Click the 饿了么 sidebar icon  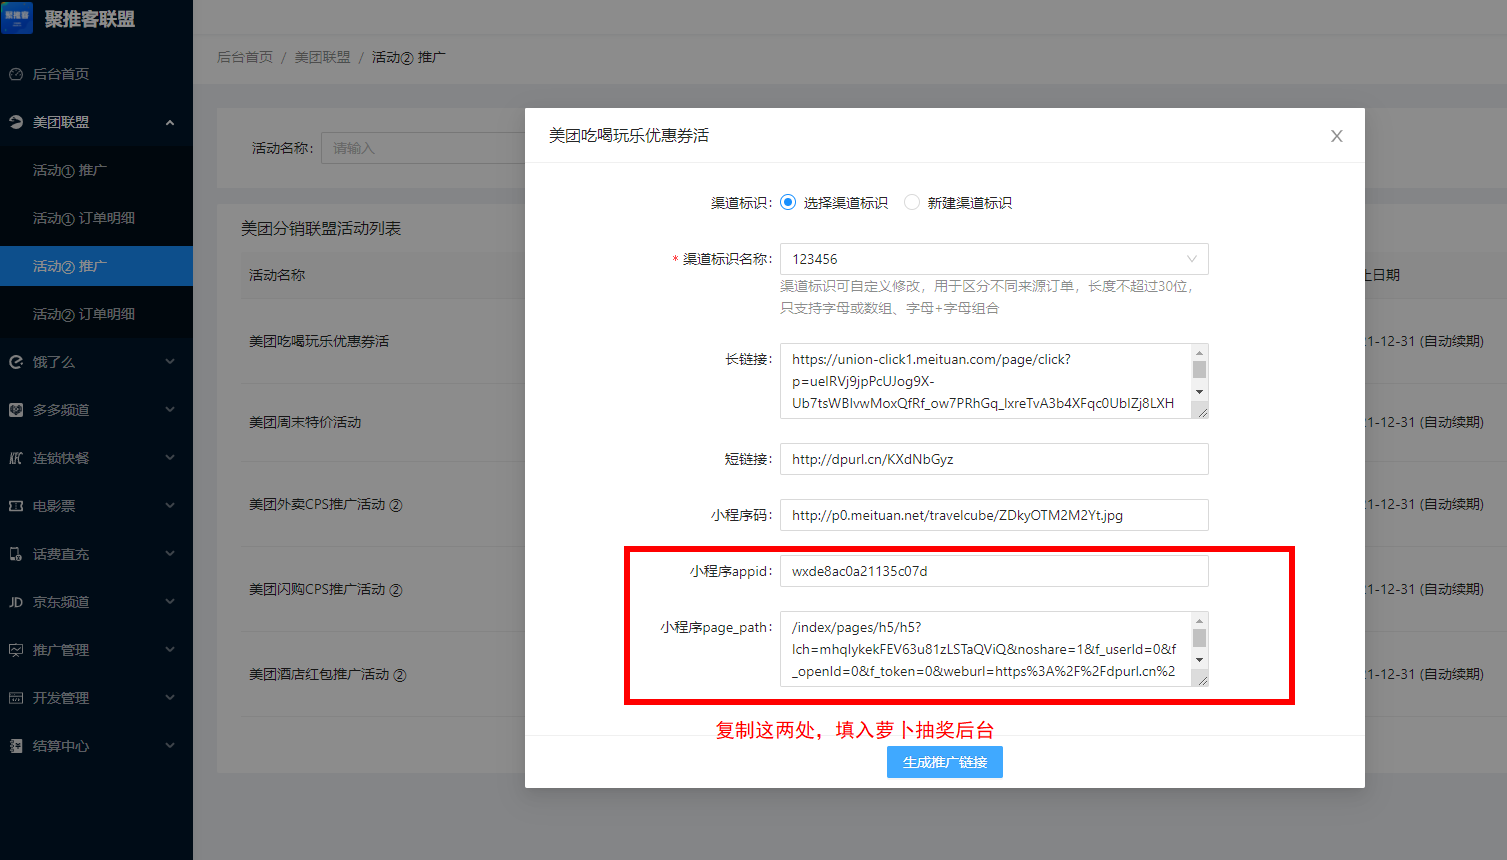[16, 362]
